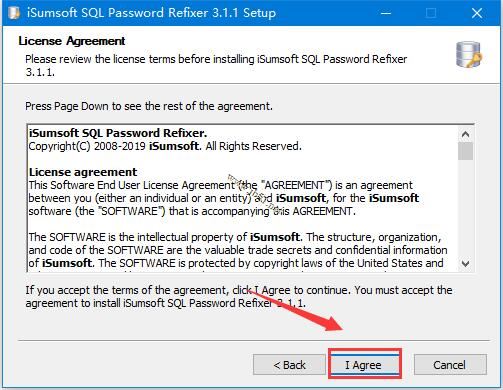
Task: Click the bold 'iSumsoft SQL Password Refixer.' heading
Action: (x=118, y=133)
